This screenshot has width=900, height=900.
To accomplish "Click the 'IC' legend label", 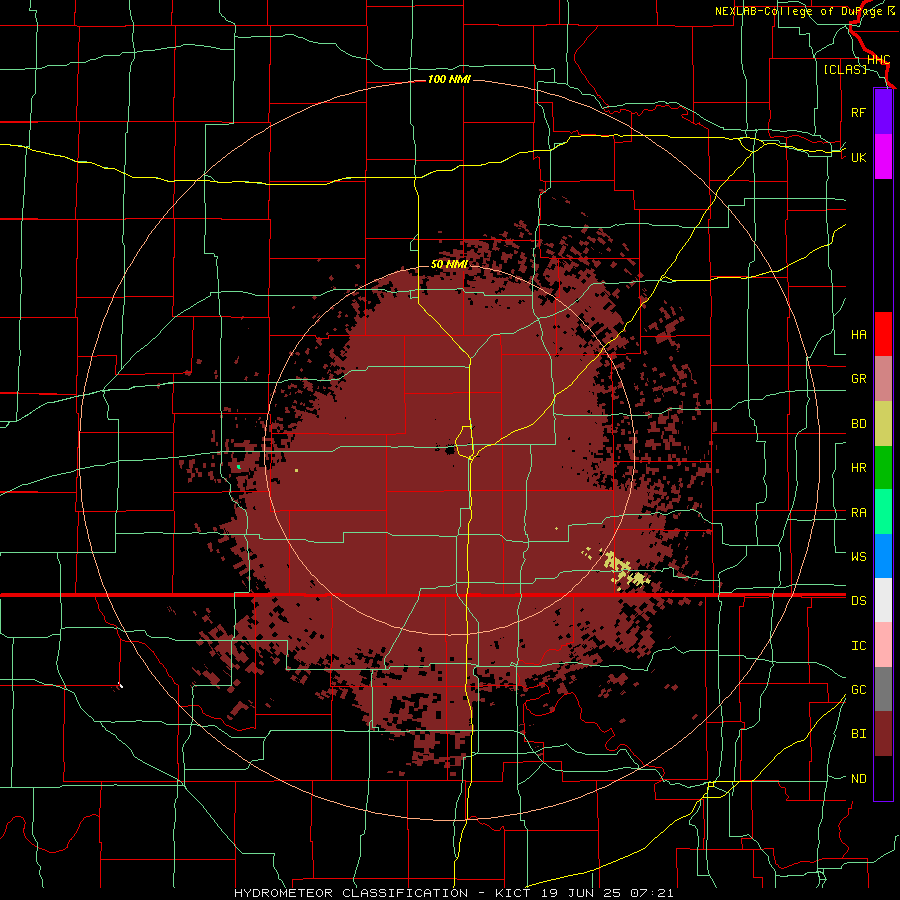I will (859, 646).
